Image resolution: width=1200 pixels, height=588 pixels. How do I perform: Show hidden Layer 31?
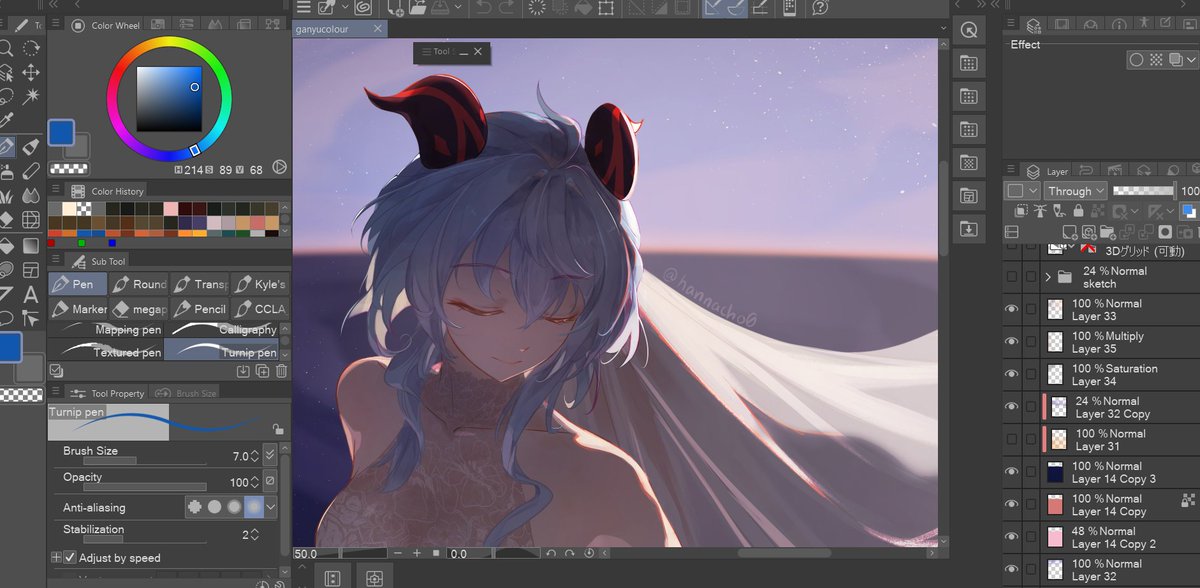click(1011, 440)
